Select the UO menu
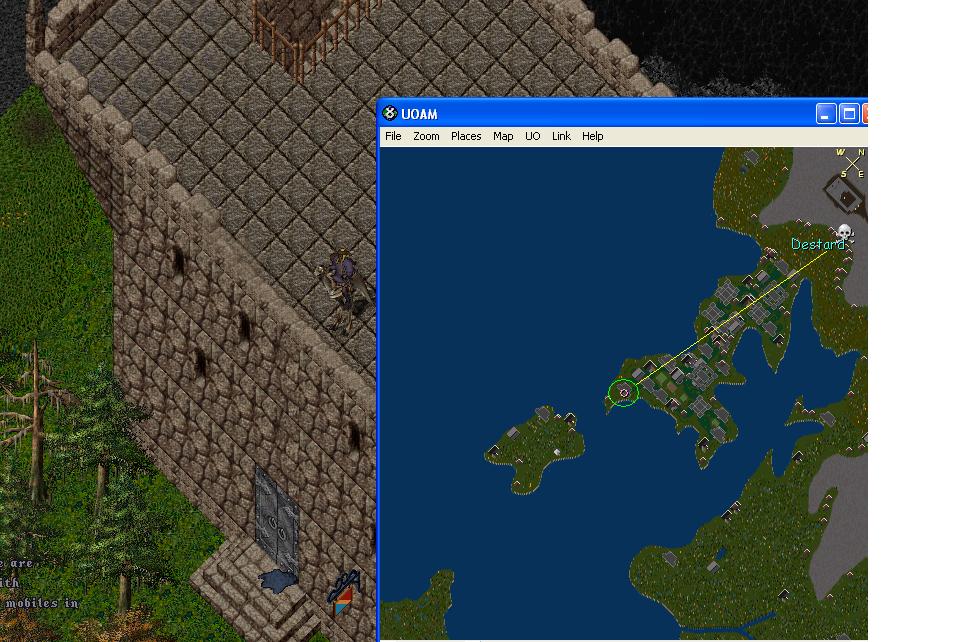 point(533,136)
